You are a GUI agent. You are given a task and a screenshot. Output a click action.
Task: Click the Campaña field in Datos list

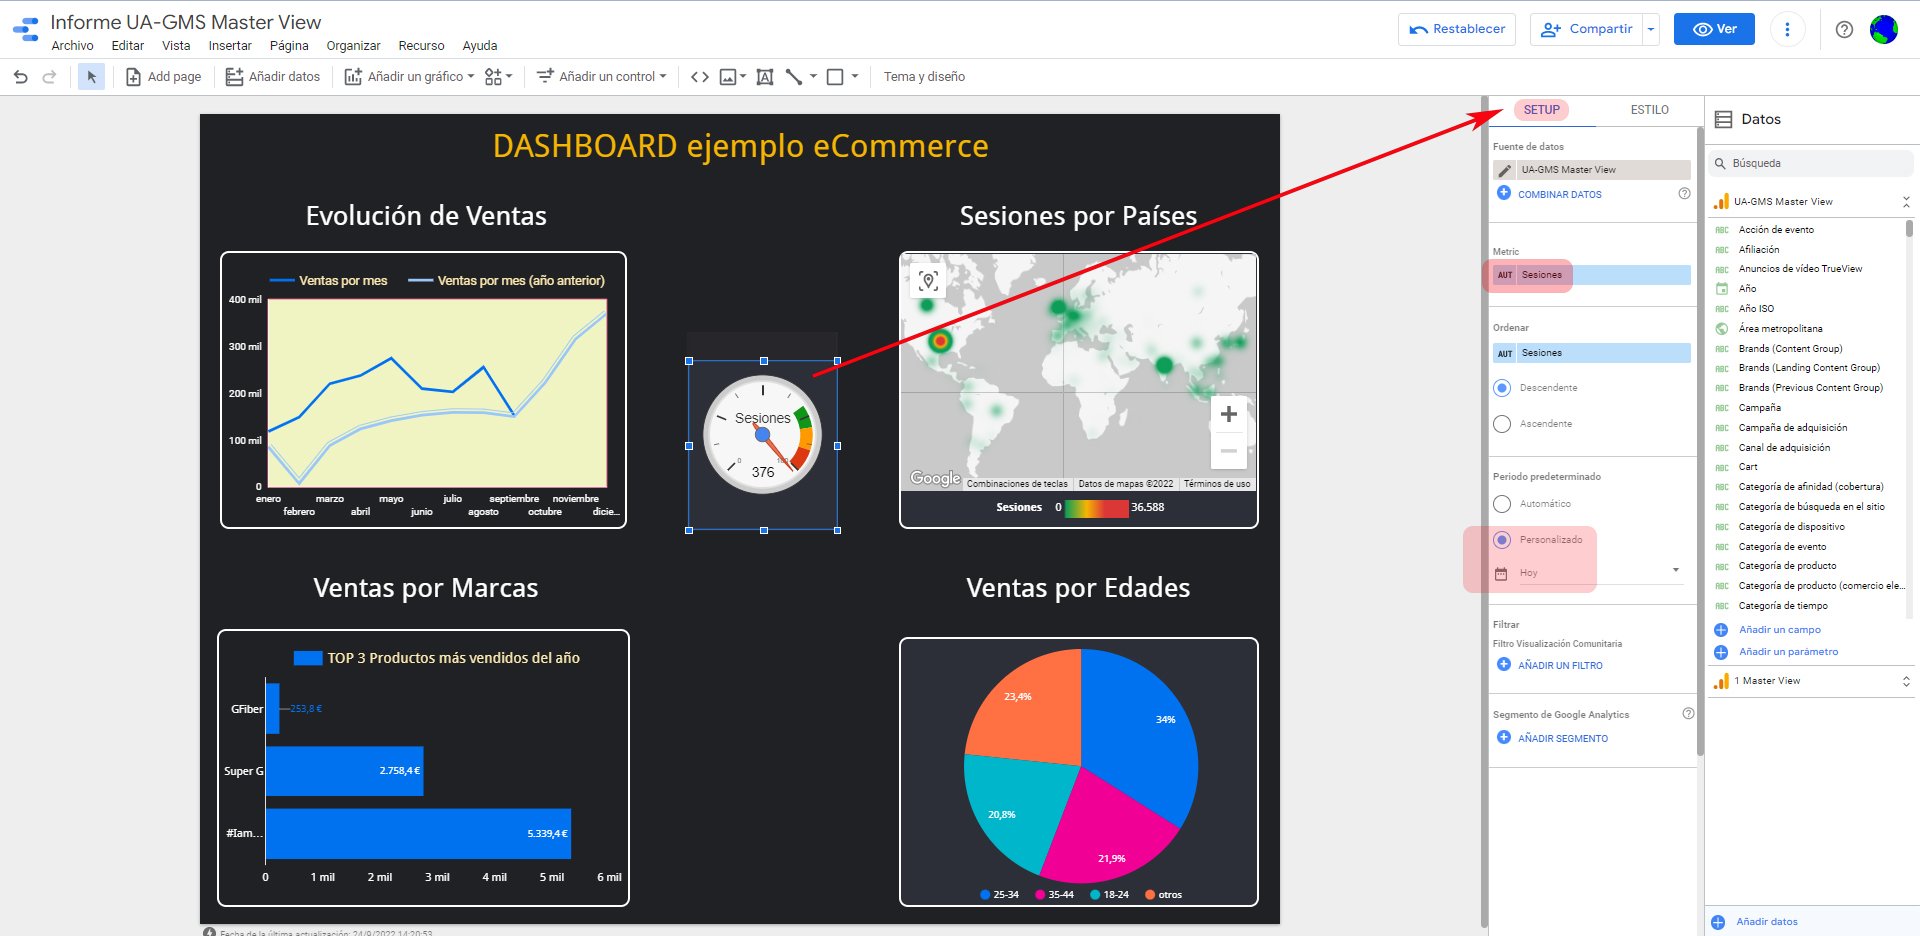click(1759, 408)
